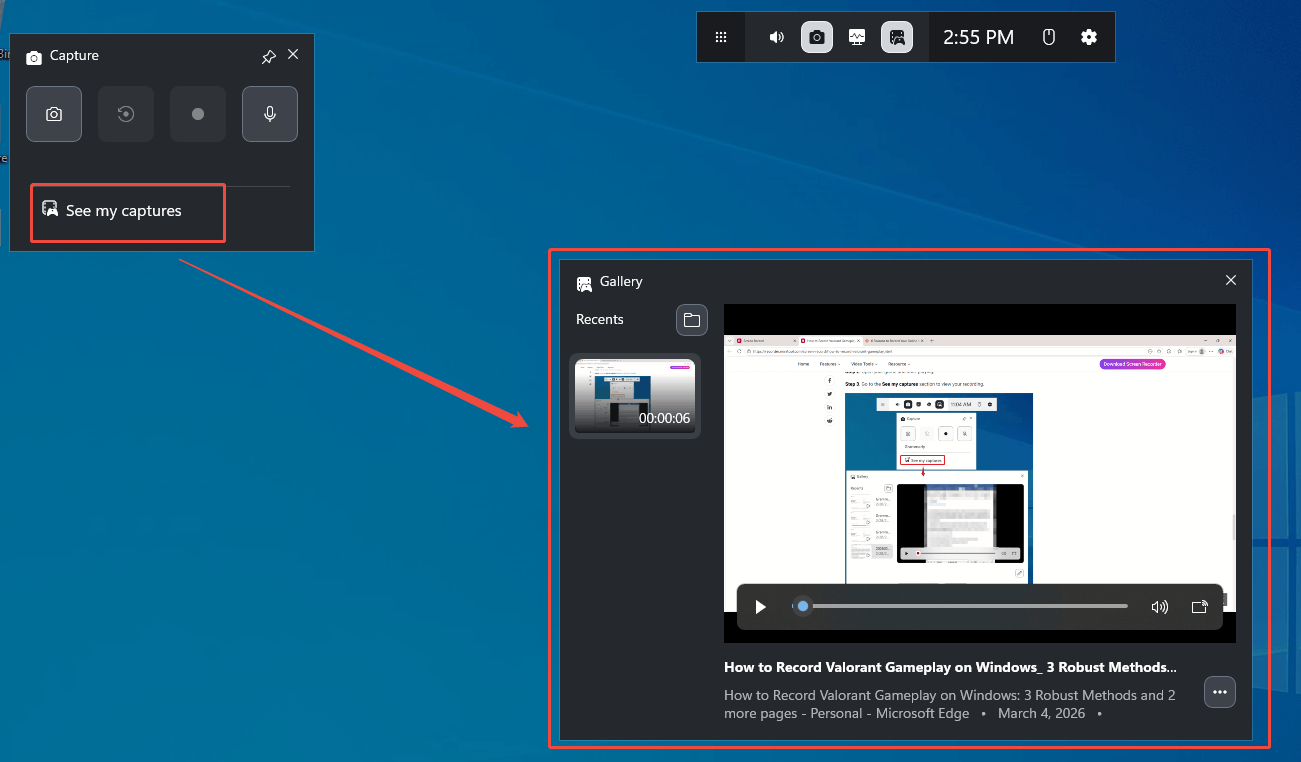Toggle the Capture widget camera icon in the top bar
The width and height of the screenshot is (1301, 762).
(817, 38)
